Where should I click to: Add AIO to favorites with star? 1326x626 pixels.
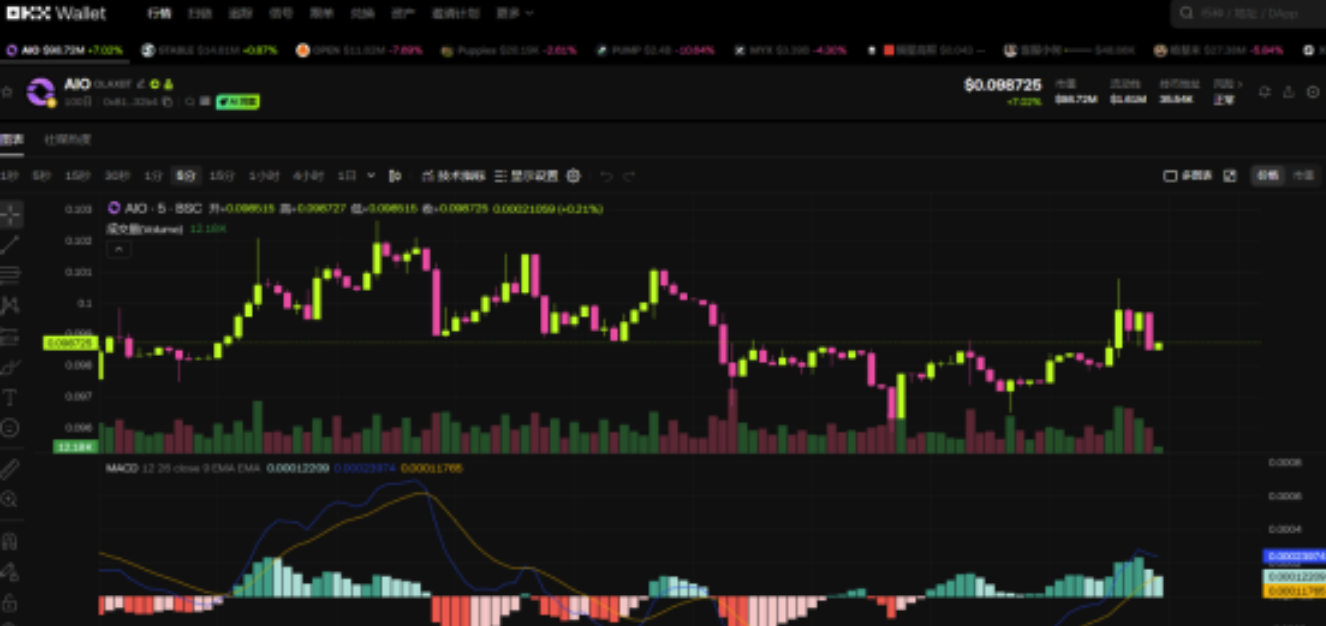7,92
